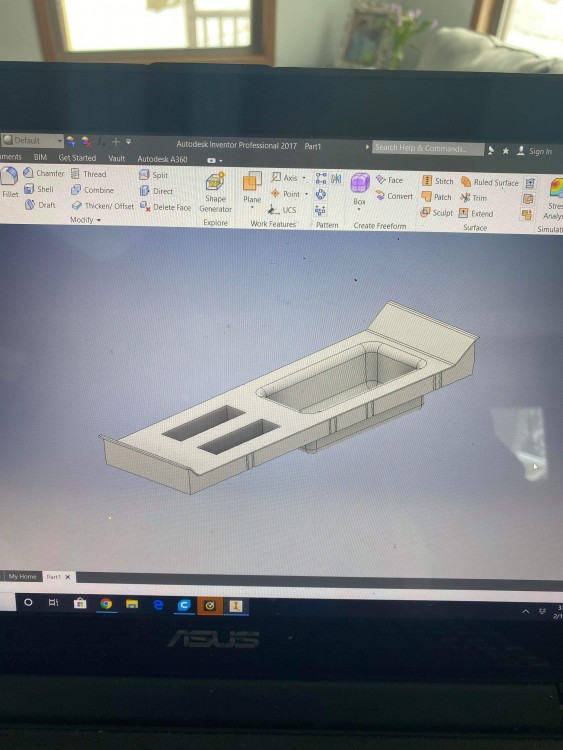Open the Shape Generator tool
This screenshot has width=563, height=750.
point(215,193)
